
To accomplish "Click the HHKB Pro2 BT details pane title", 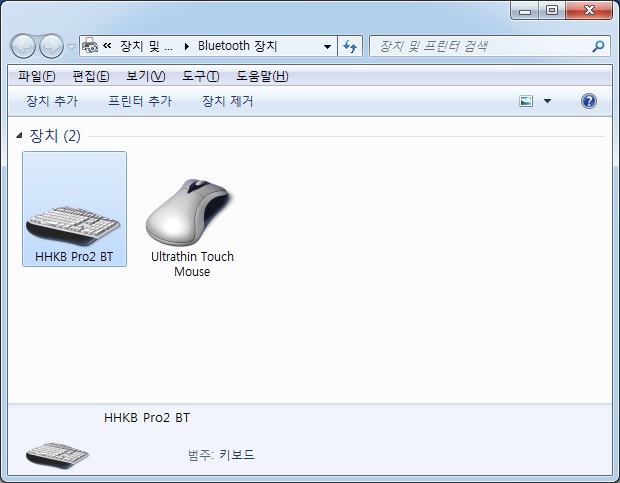I will pos(147,417).
